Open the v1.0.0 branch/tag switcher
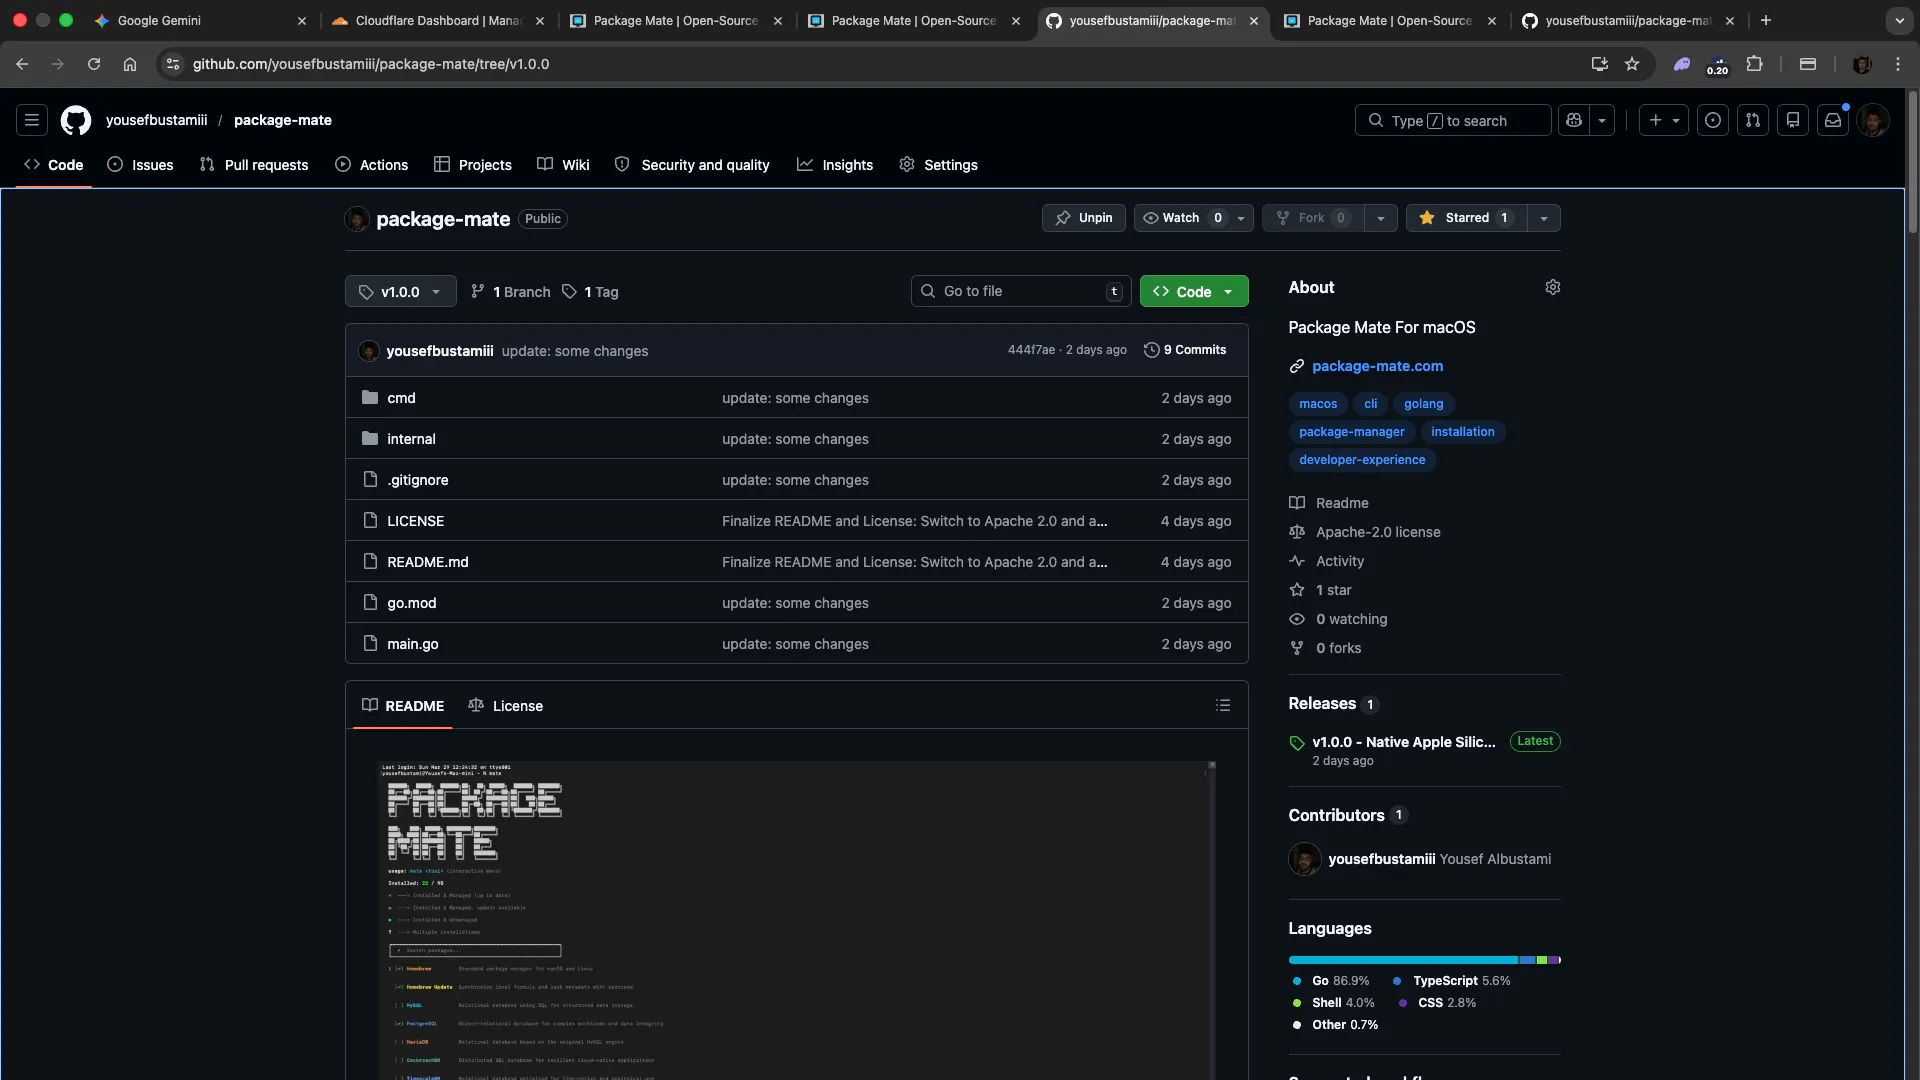 tap(400, 292)
